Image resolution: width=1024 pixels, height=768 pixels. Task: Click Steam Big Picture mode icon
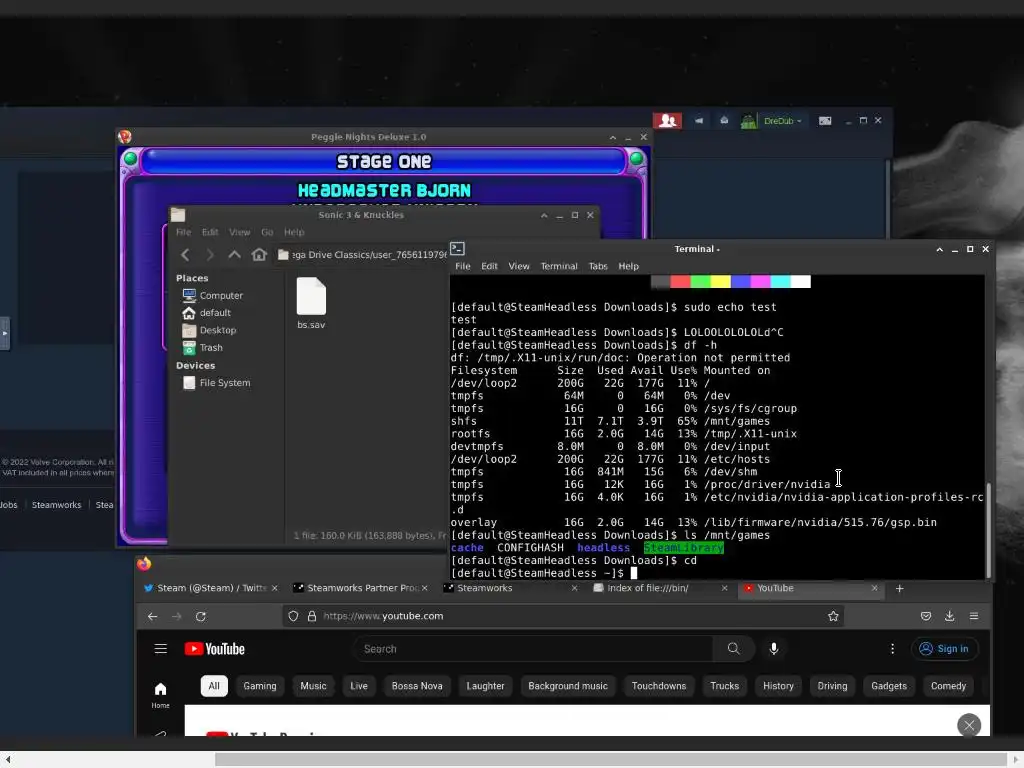(x=825, y=121)
